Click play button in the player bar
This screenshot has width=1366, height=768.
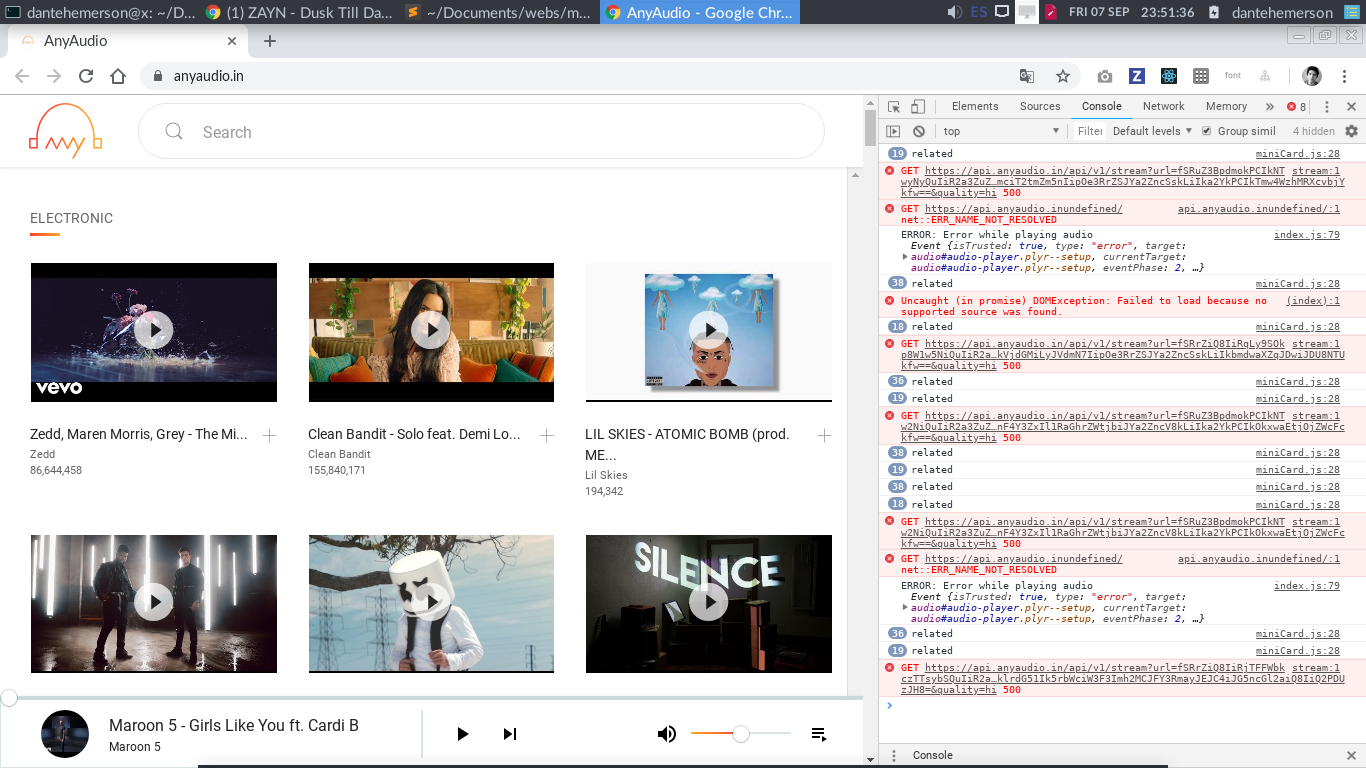(x=462, y=734)
